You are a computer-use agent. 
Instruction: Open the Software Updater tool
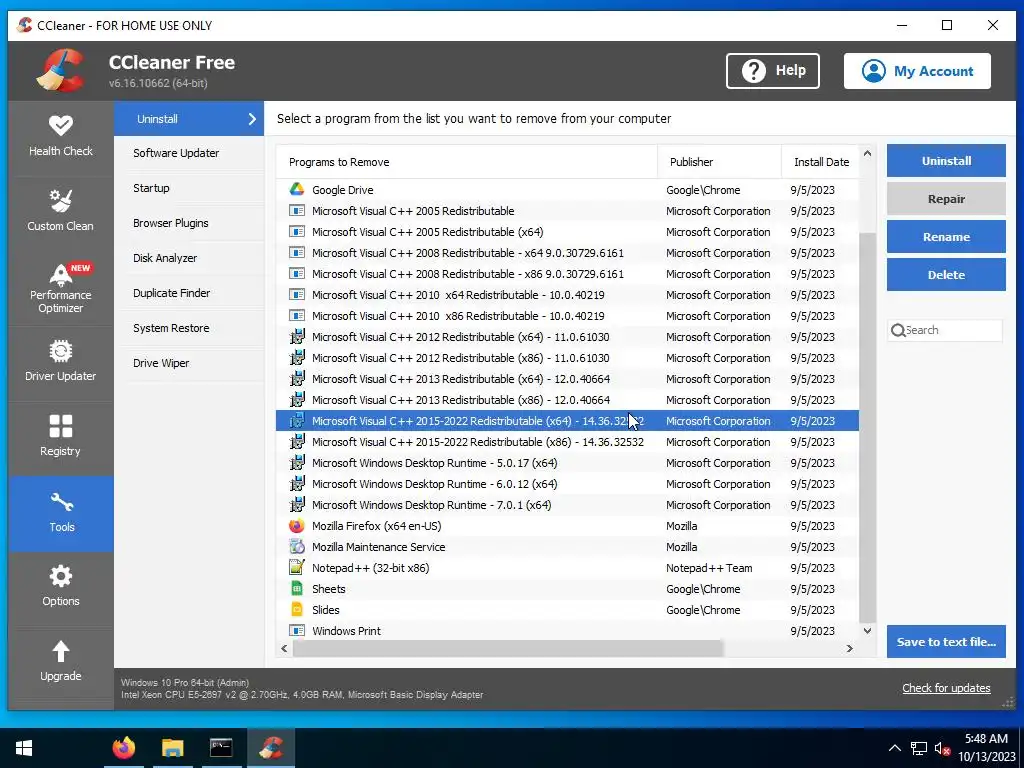pos(189,153)
